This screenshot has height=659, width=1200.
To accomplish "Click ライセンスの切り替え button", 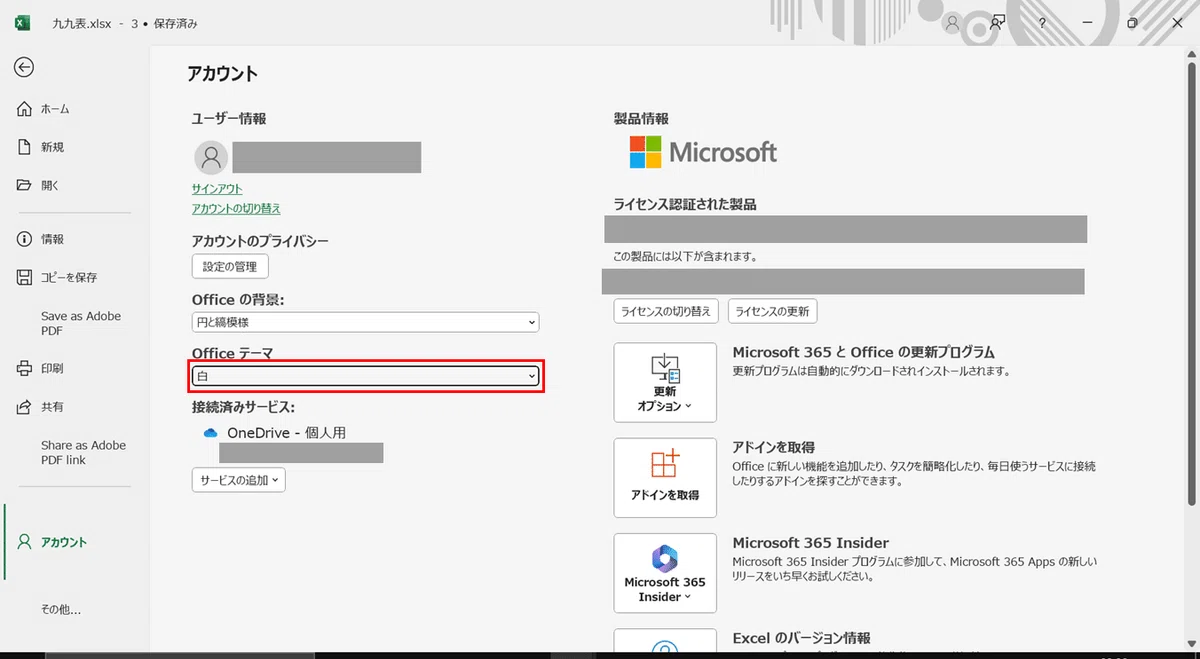I will tap(666, 311).
